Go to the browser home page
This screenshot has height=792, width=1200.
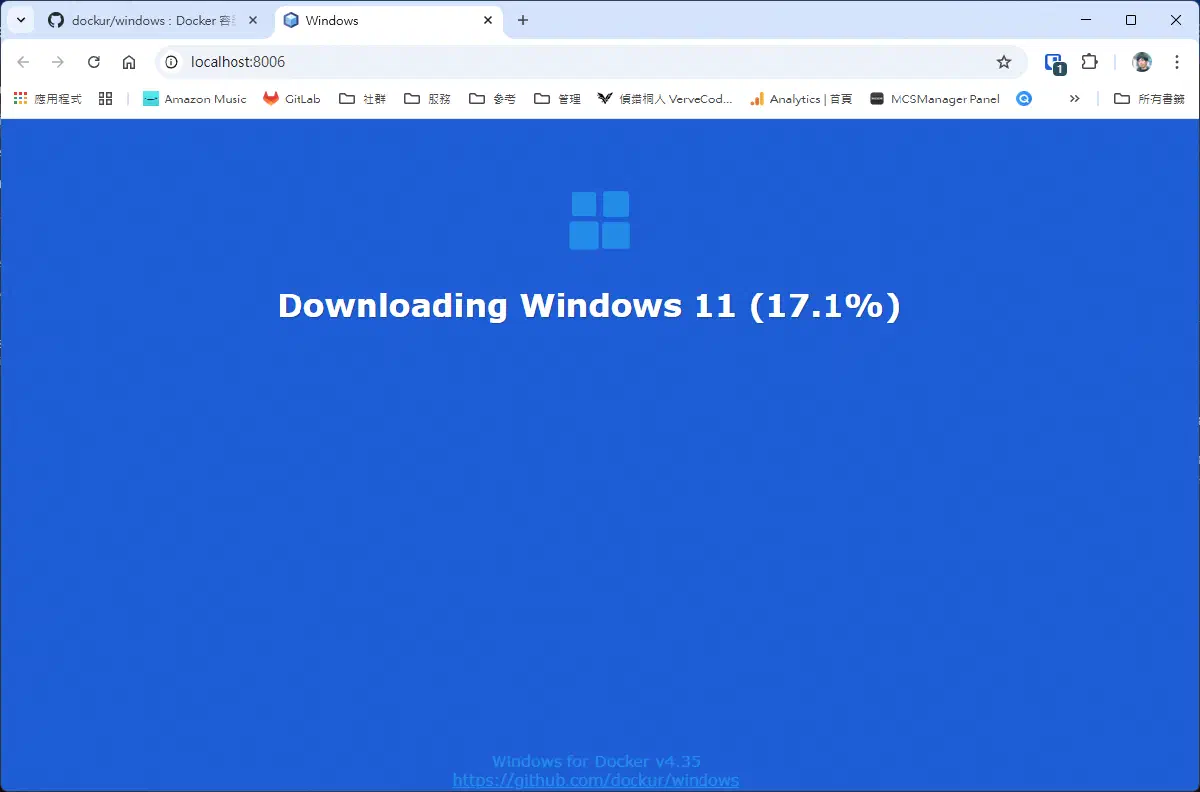point(129,62)
